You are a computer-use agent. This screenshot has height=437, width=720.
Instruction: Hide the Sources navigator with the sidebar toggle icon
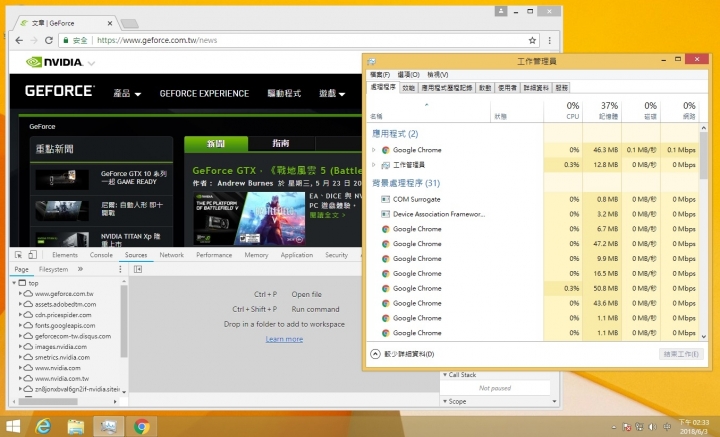pos(138,269)
